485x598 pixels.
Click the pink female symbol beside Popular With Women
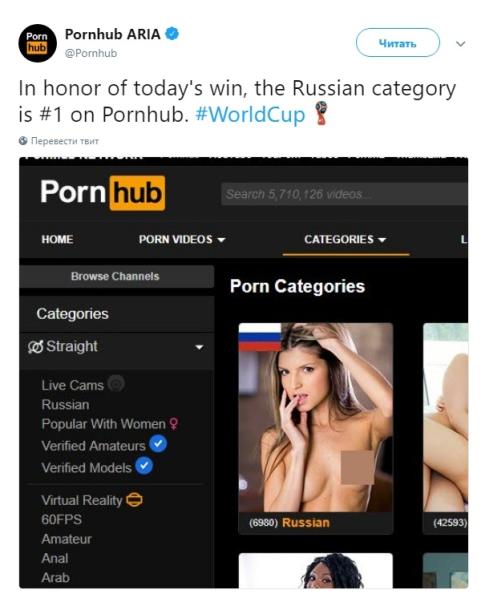click(x=174, y=424)
